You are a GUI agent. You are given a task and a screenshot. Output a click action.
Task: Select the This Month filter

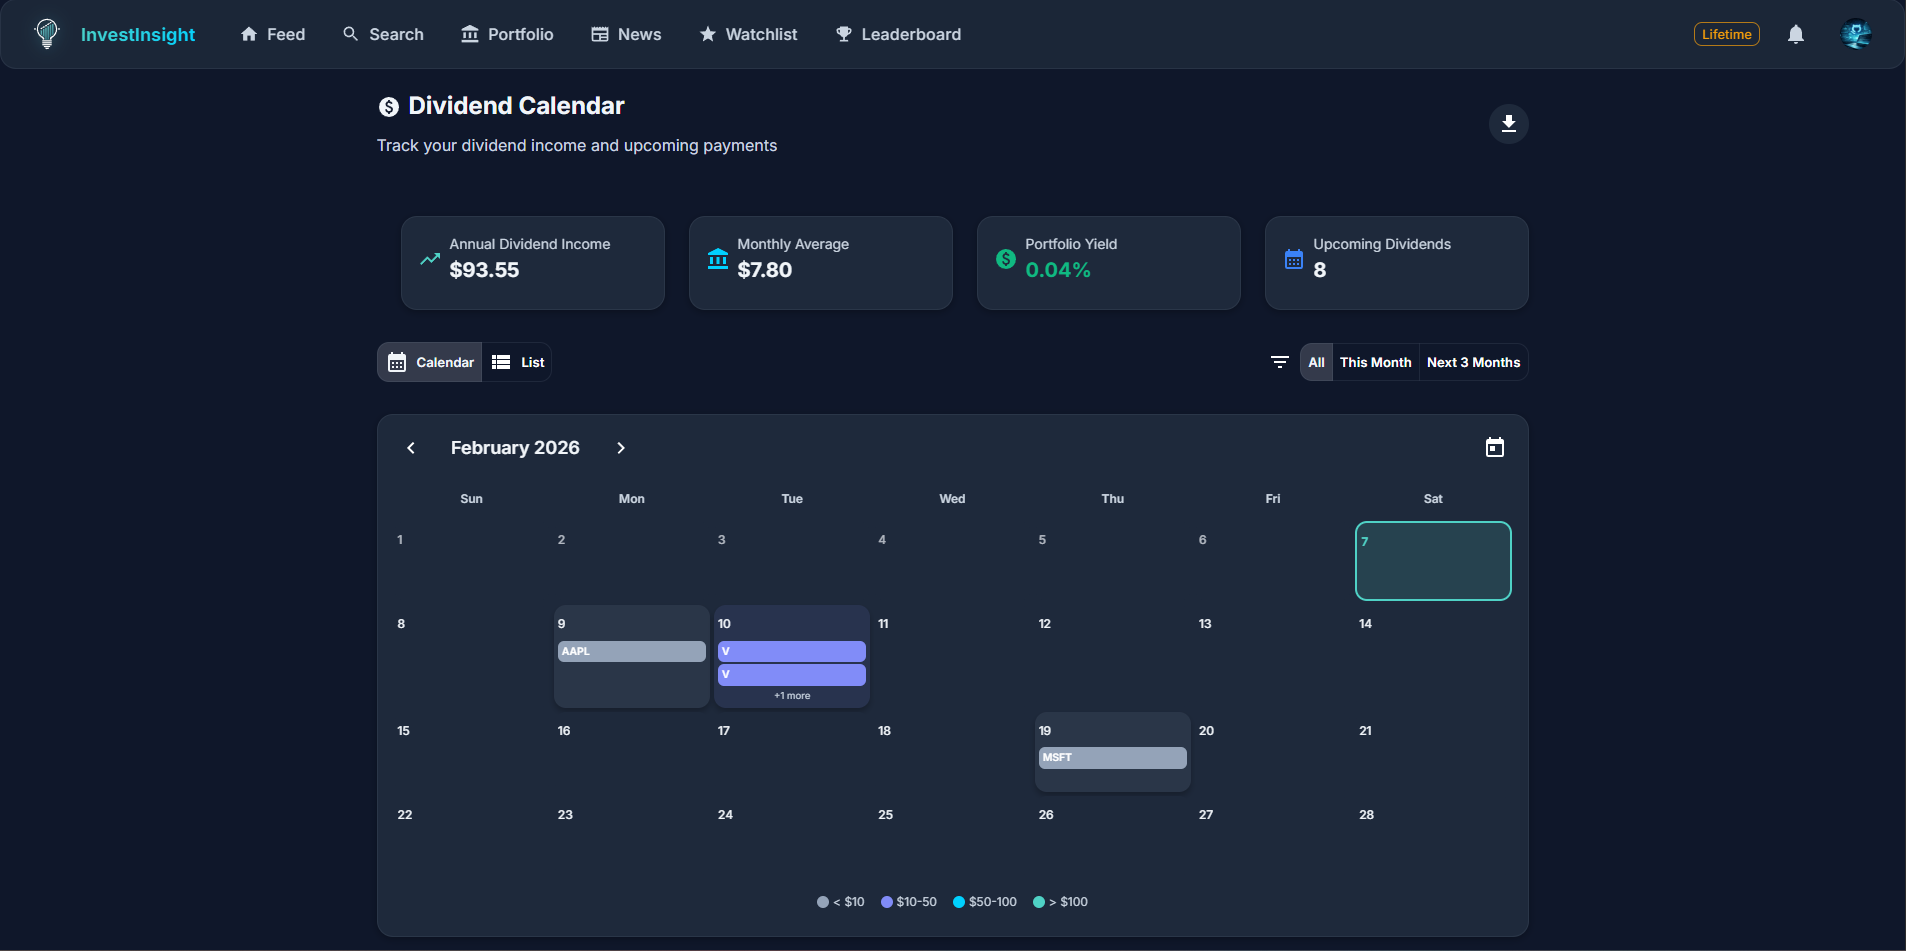point(1375,361)
